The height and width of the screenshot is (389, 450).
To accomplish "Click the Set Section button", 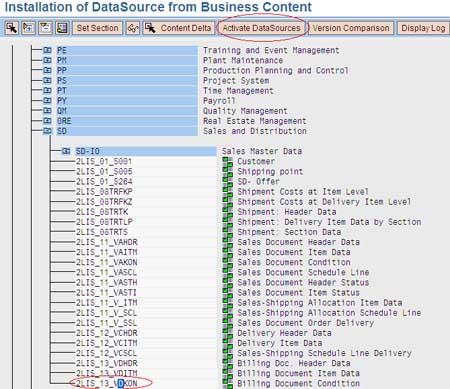I will tap(97, 28).
